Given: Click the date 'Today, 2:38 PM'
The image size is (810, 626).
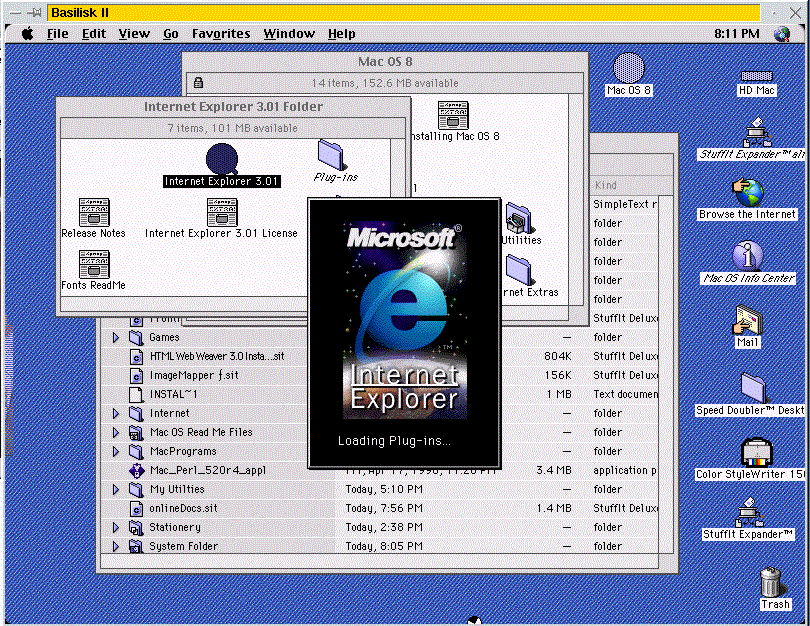Looking at the screenshot, I should (384, 527).
